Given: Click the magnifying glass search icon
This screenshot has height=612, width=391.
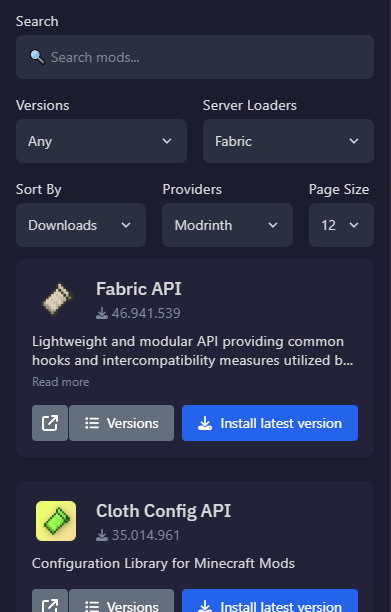Looking at the screenshot, I should coord(37,57).
